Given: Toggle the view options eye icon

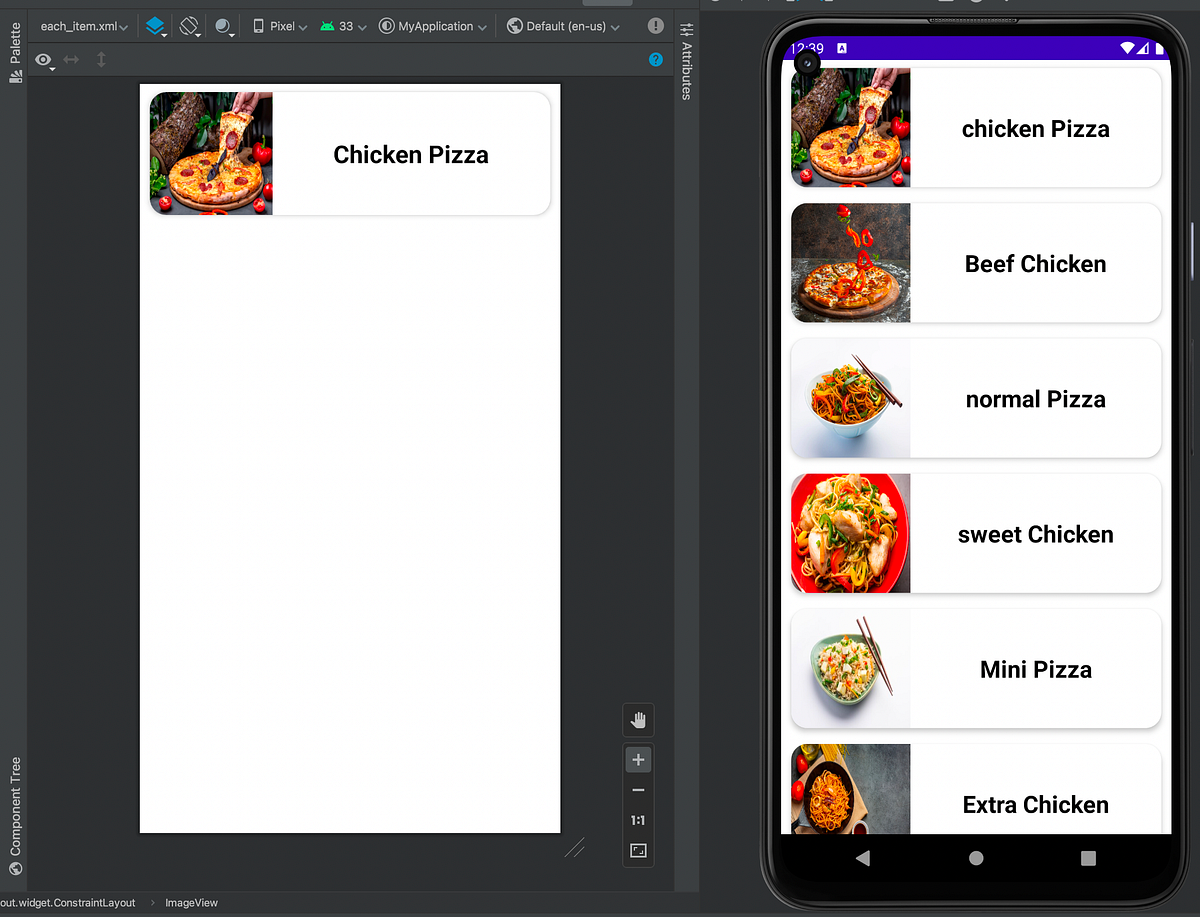Looking at the screenshot, I should pos(43,60).
